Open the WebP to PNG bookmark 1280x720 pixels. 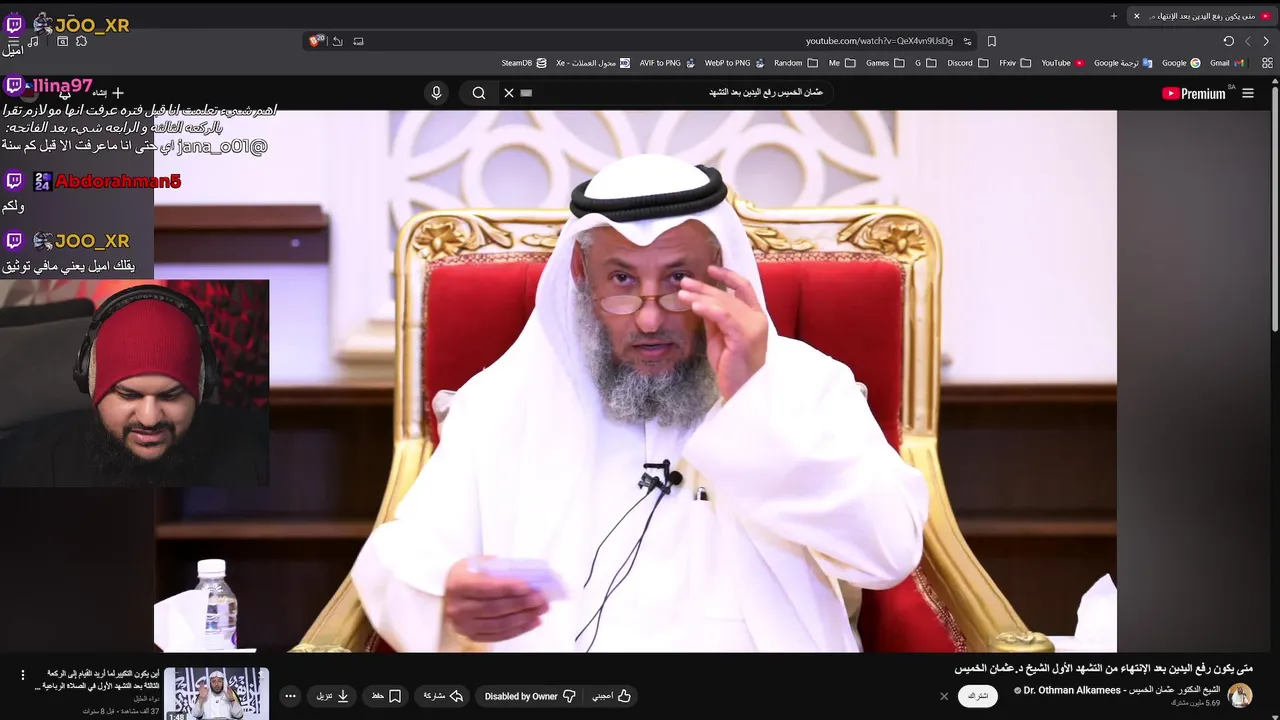734,63
